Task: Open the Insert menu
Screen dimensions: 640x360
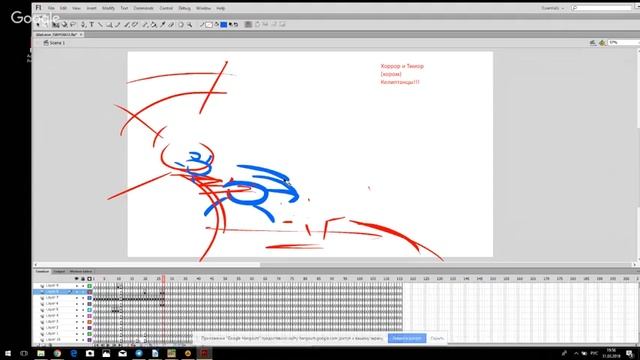Action: (x=91, y=8)
